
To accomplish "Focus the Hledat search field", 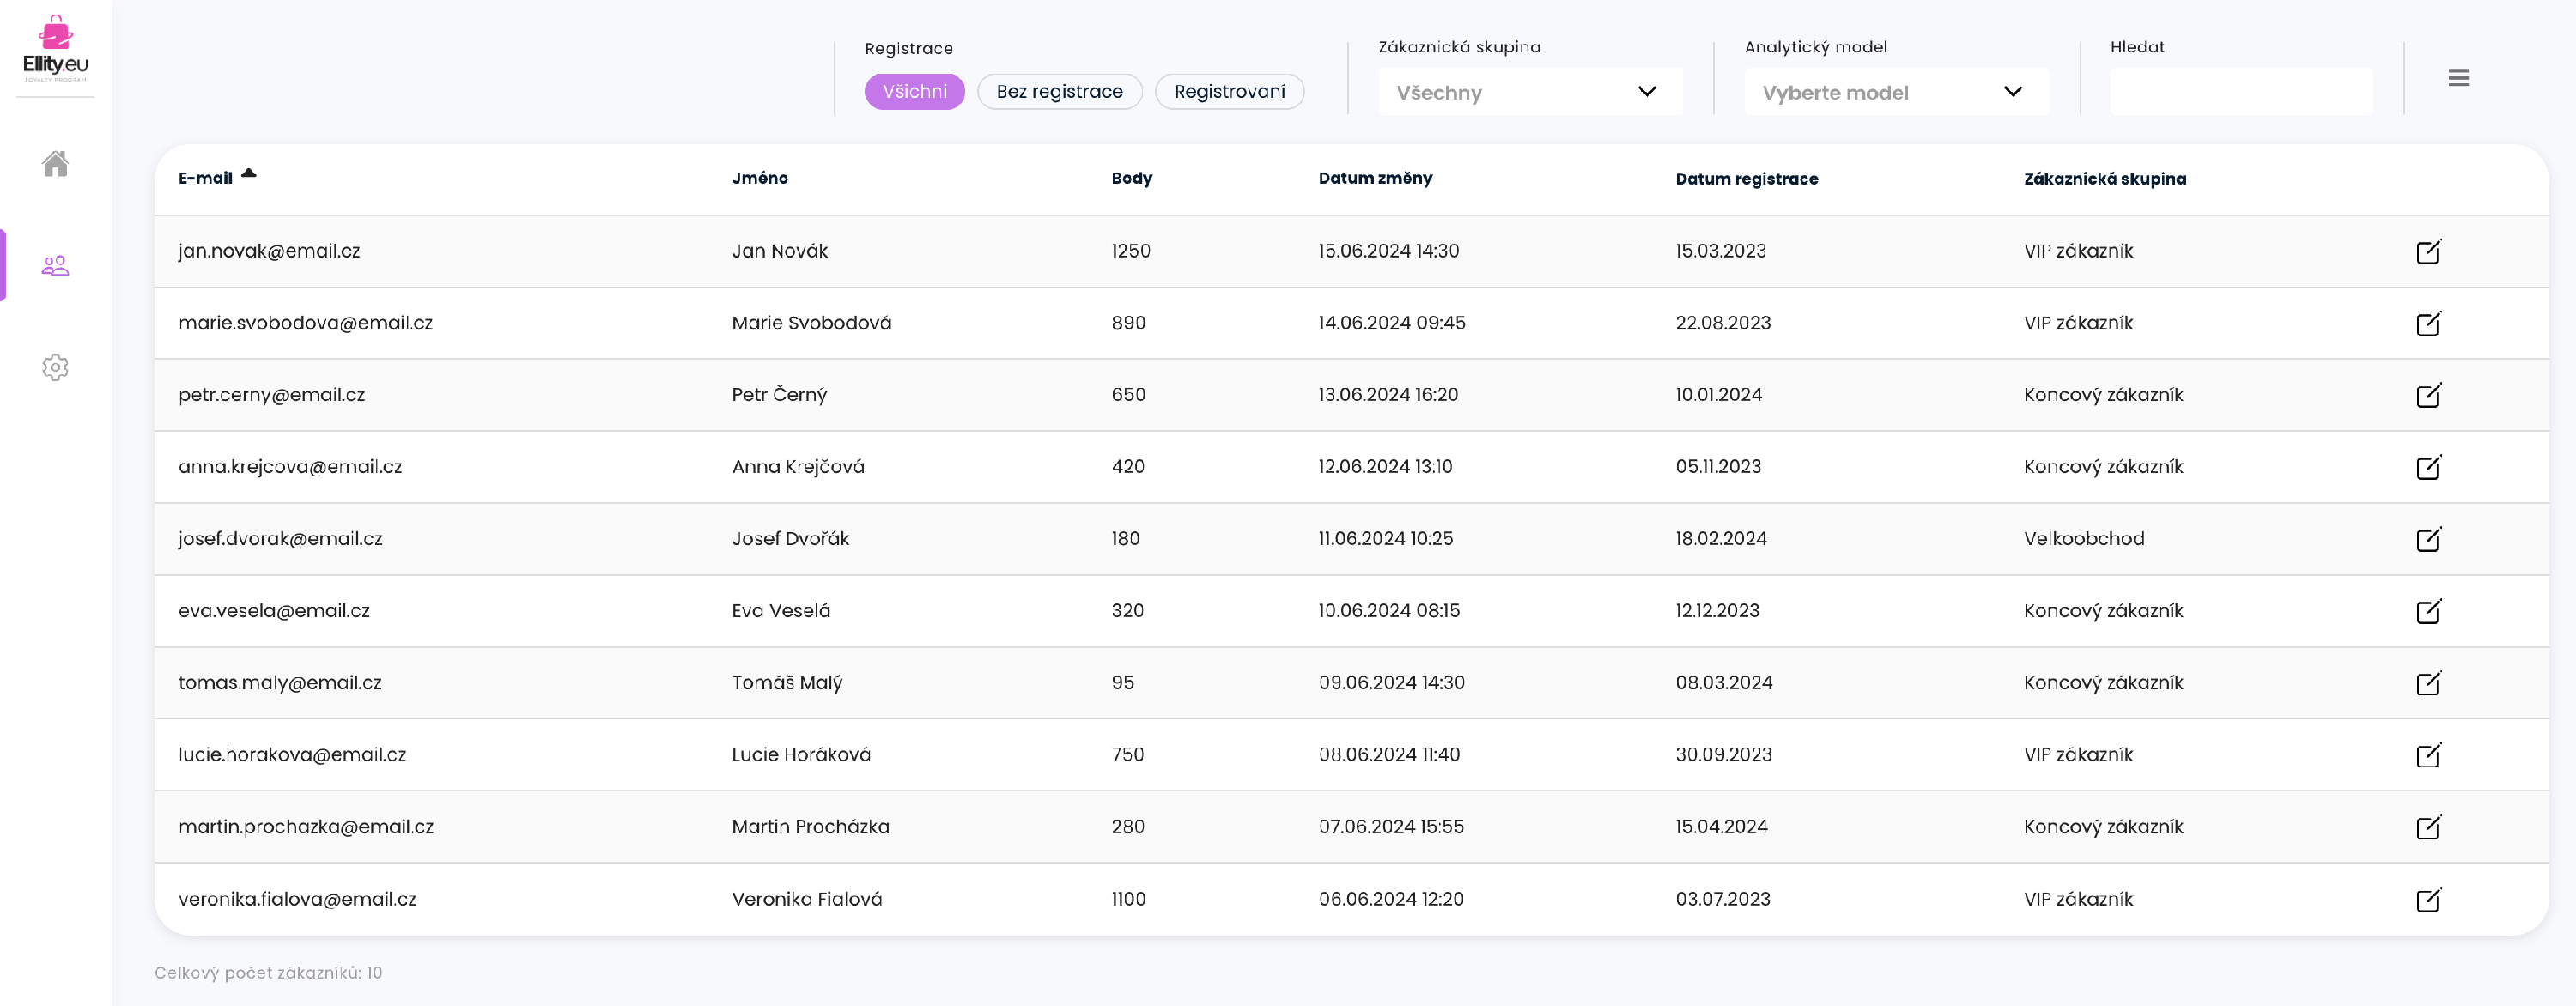I will pyautogui.click(x=2240, y=92).
